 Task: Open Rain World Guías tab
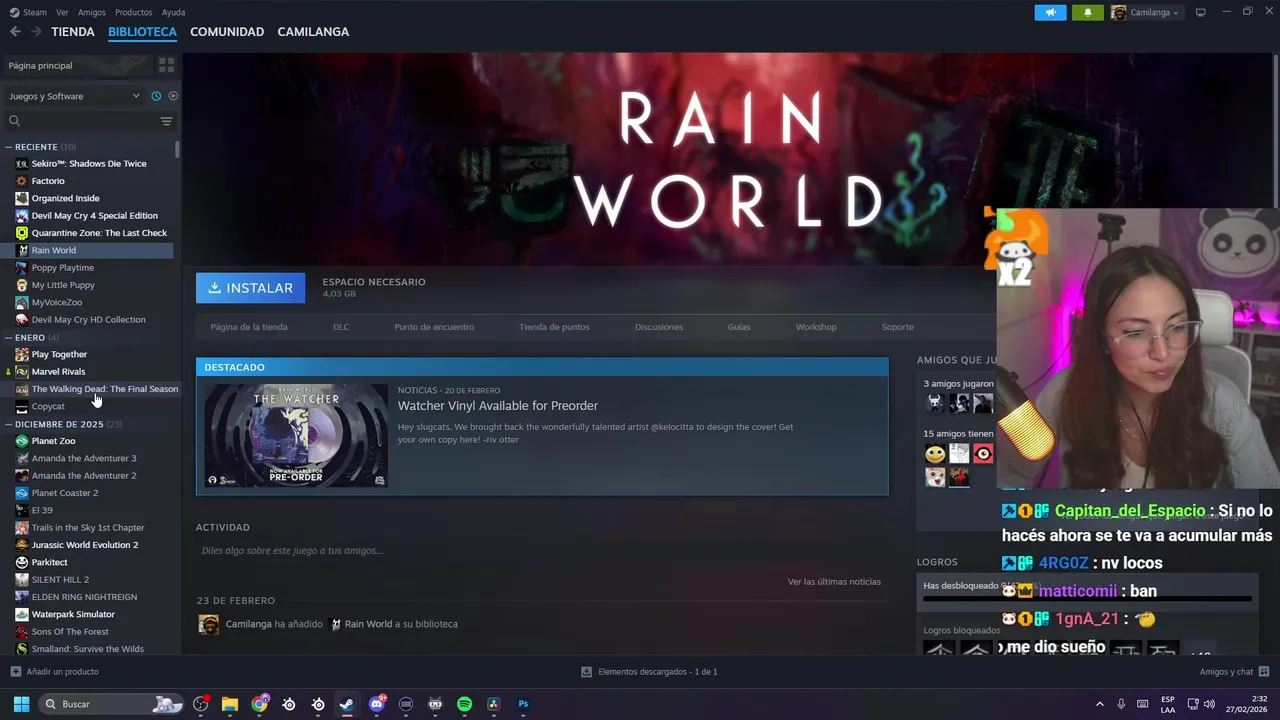[x=739, y=327]
